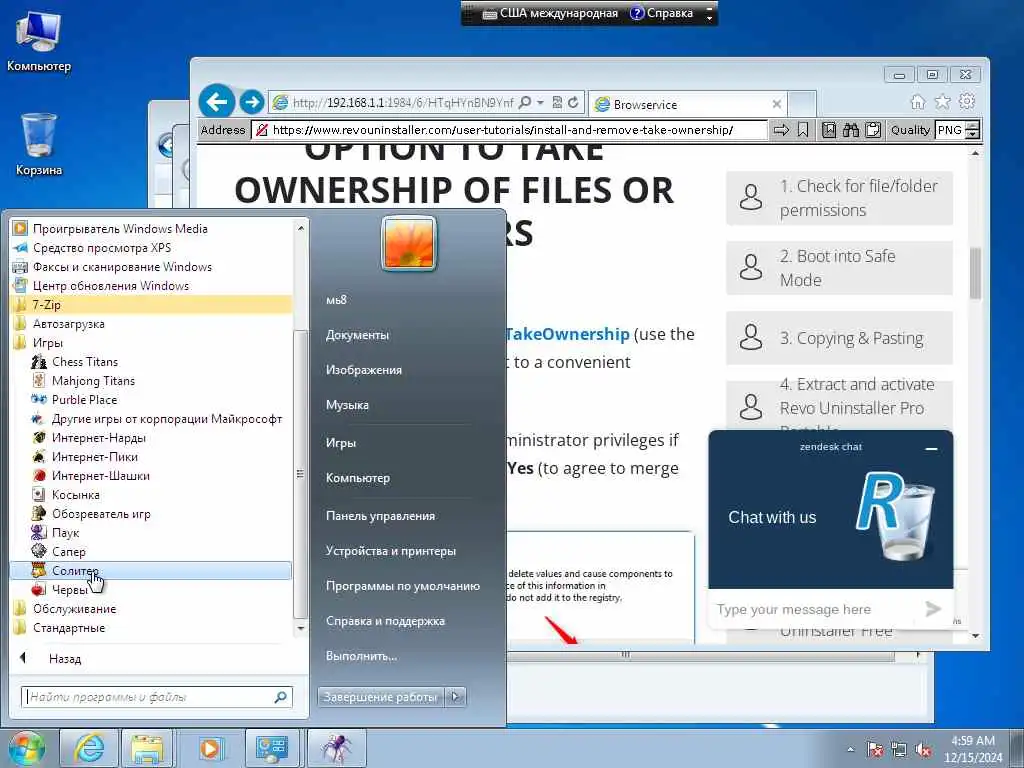This screenshot has width=1024, height=768.
Task: Open Проигрыватель Windows Media
Action: (120, 229)
